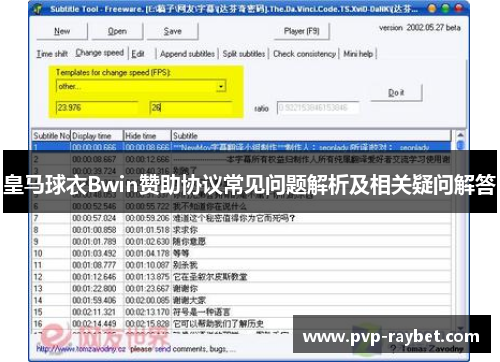Select row 11 hide time 00:01:10.087
500x362 pixels.
click(x=147, y=265)
